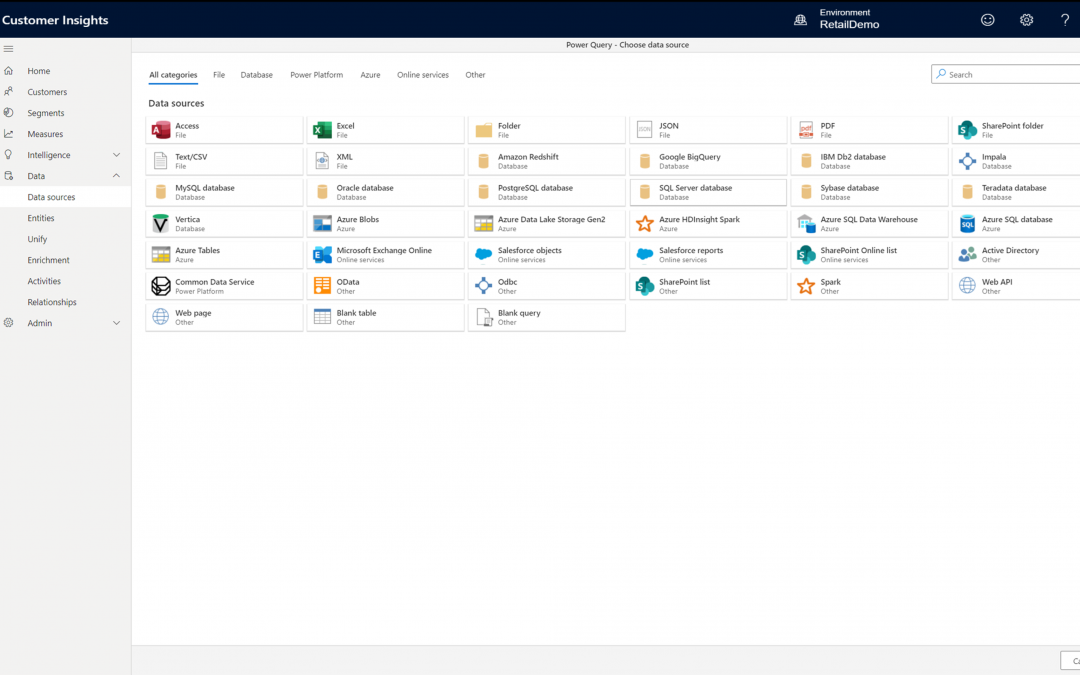Click the Help question mark icon
The width and height of the screenshot is (1080, 675).
pos(1064,19)
